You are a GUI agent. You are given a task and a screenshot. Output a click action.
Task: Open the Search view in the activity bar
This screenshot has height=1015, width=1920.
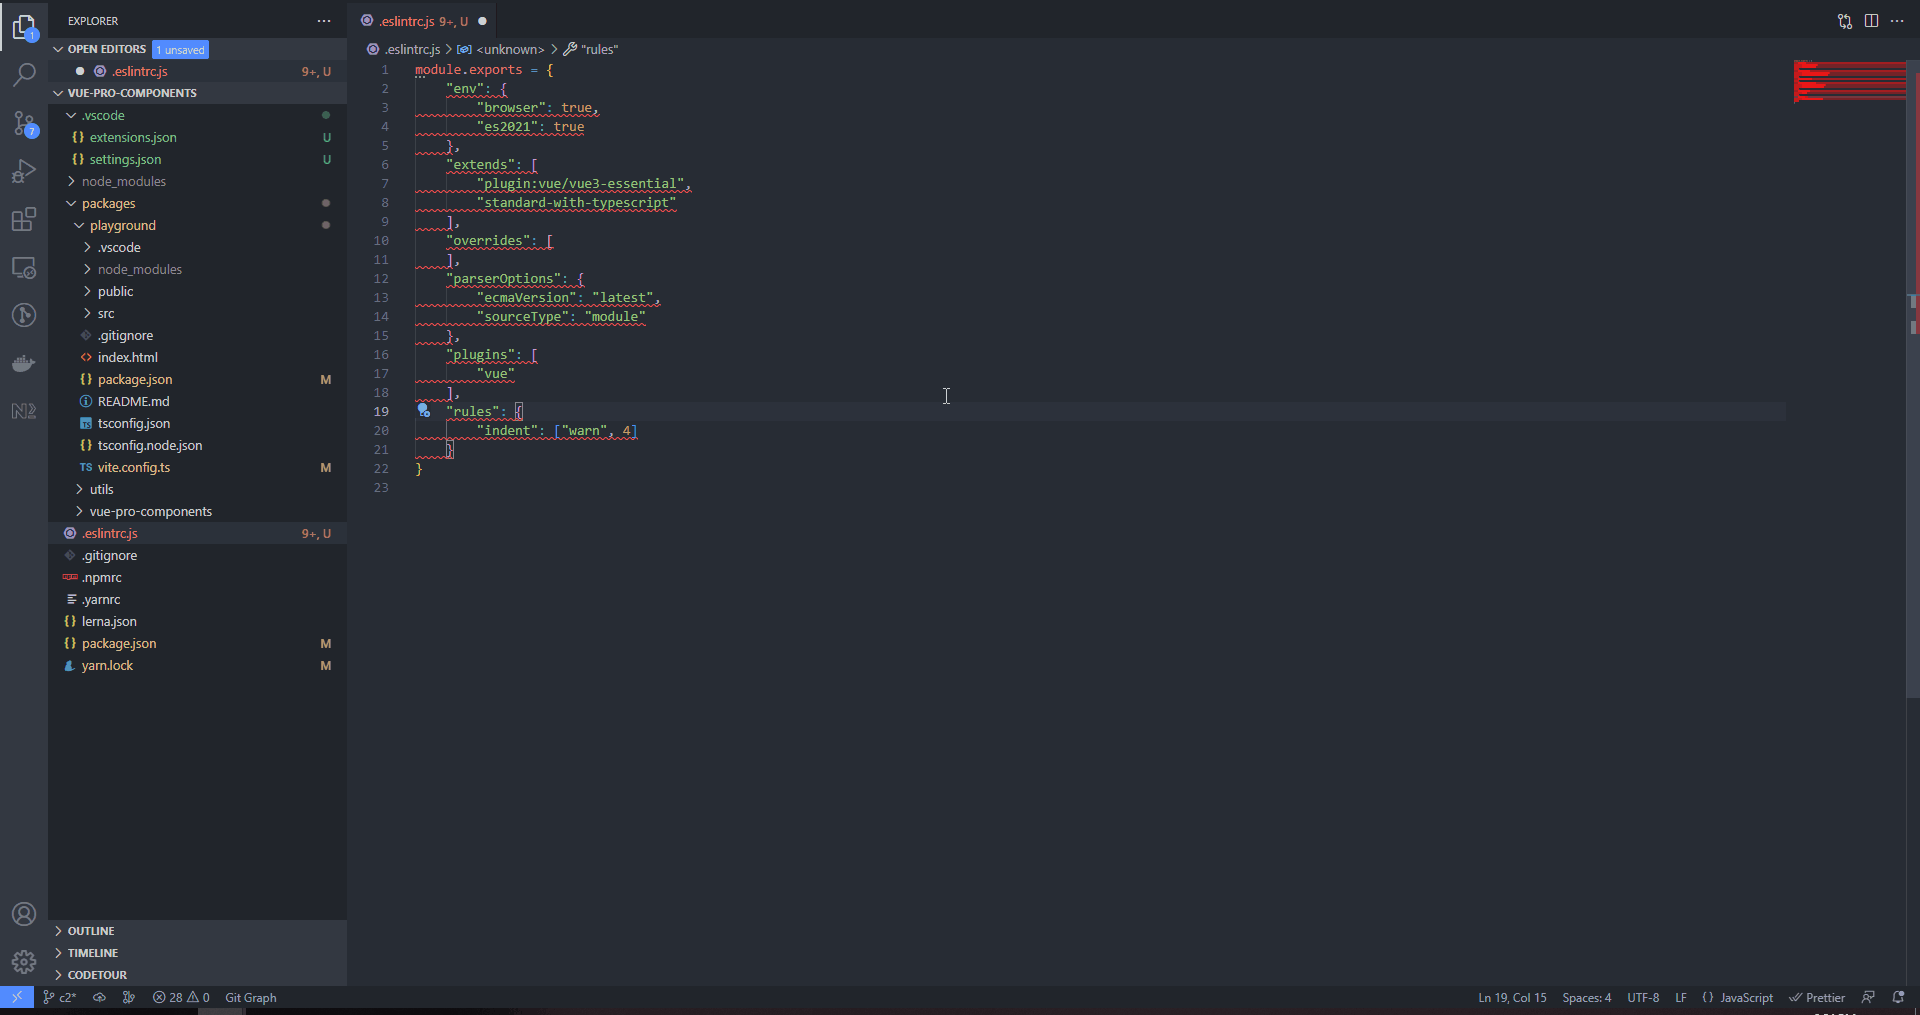(24, 75)
